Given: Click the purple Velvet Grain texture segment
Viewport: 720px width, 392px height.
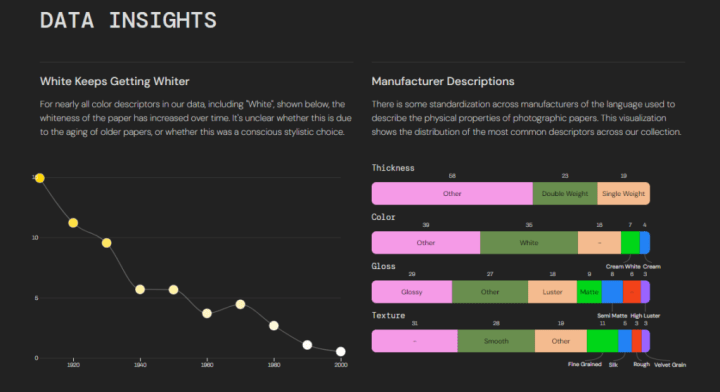Looking at the screenshot, I should [x=646, y=341].
